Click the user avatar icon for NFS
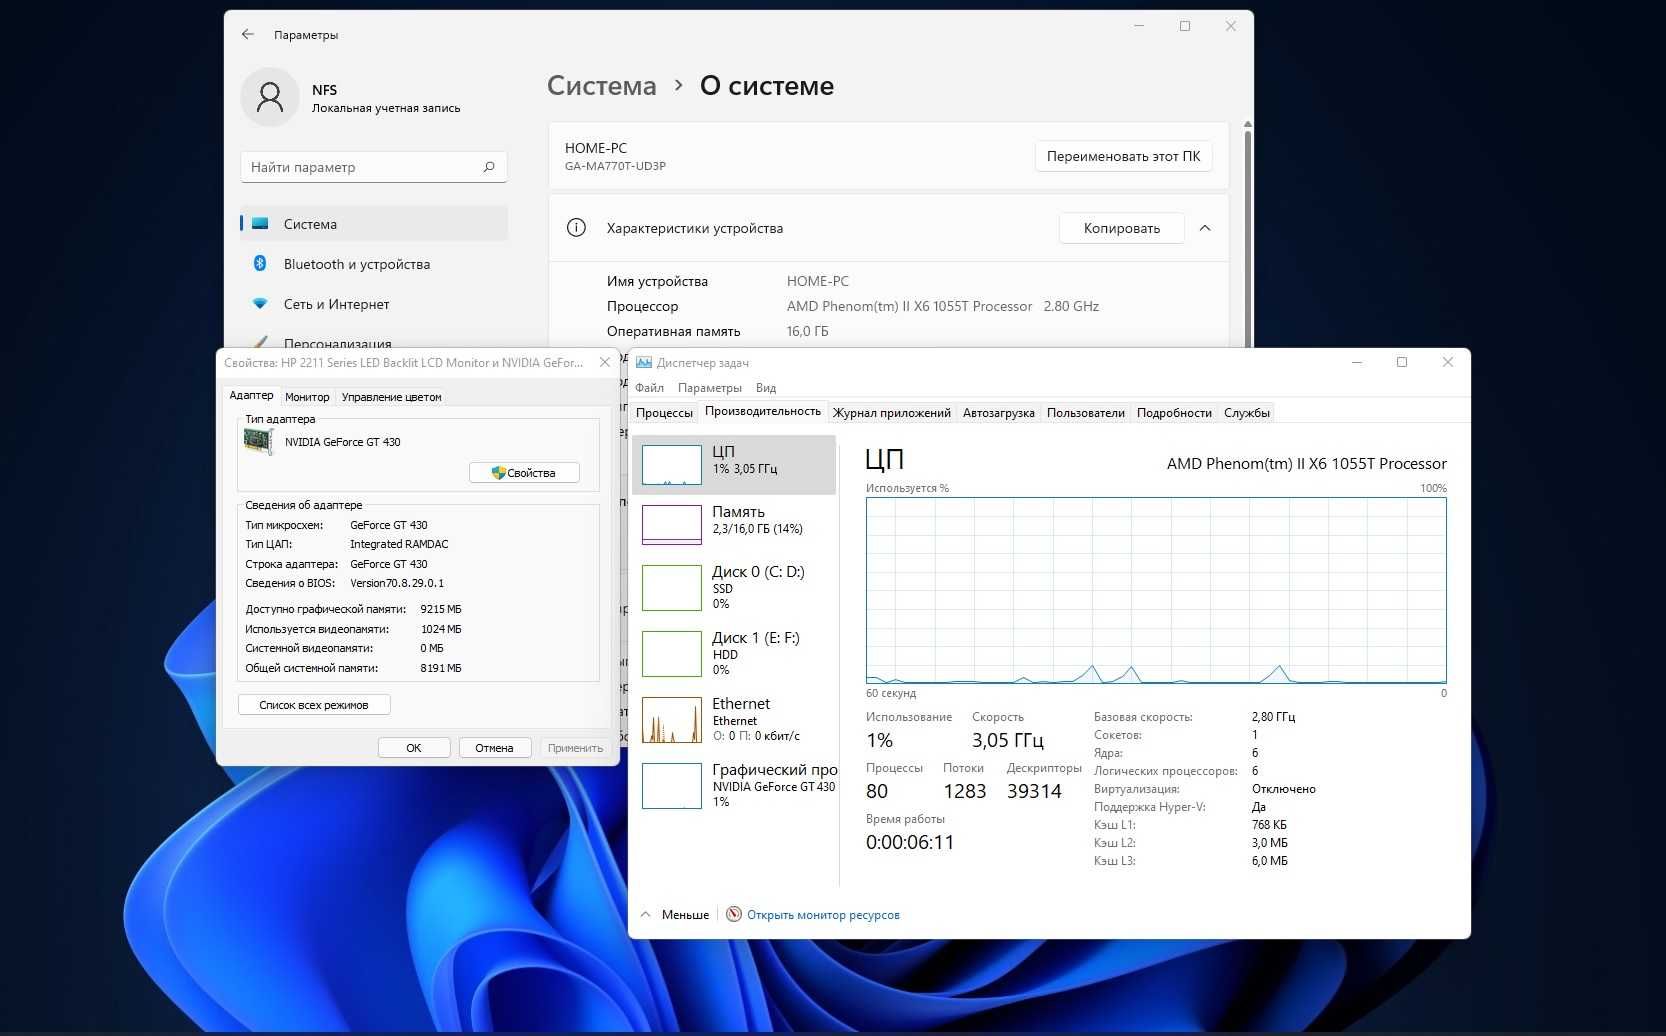This screenshot has width=1666, height=1036. click(x=270, y=97)
